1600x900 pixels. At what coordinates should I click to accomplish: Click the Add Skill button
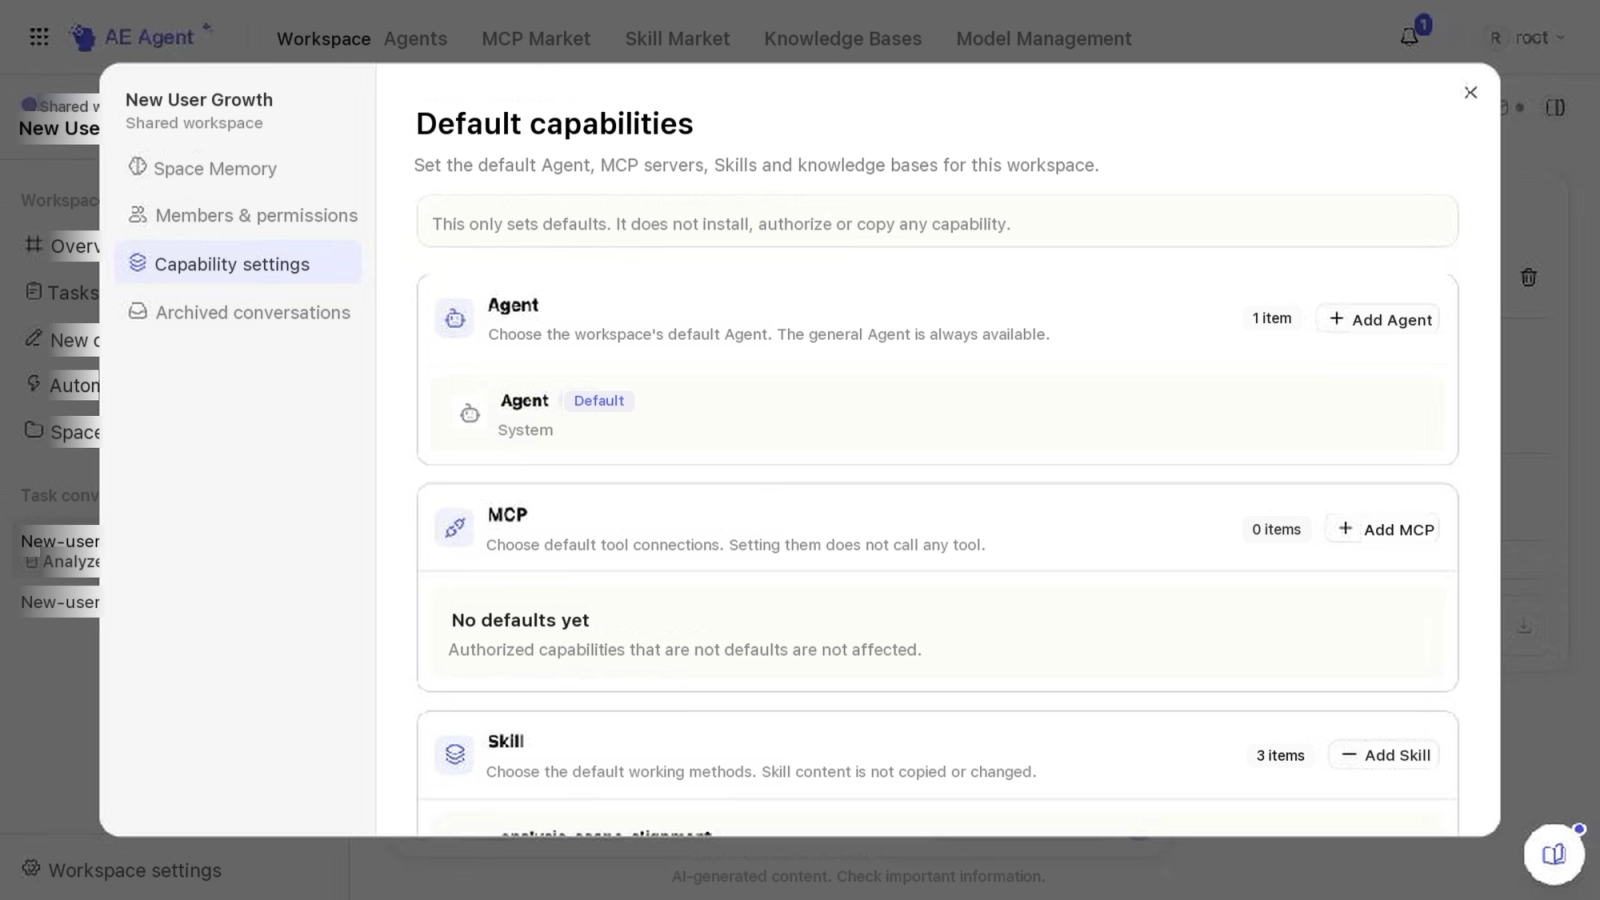click(x=1384, y=755)
